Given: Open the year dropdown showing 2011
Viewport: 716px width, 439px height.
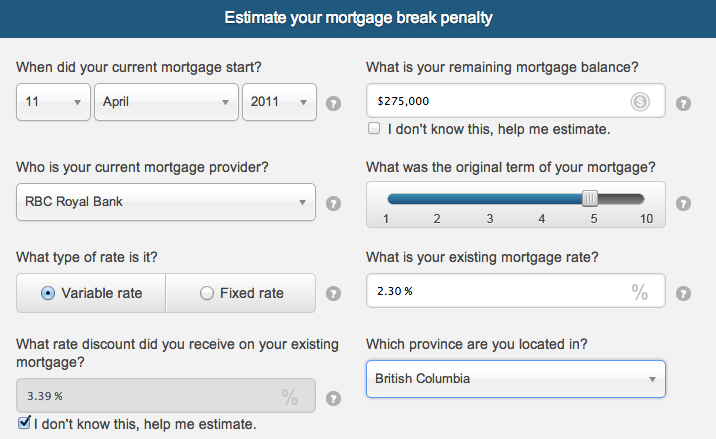Looking at the screenshot, I should [x=279, y=102].
